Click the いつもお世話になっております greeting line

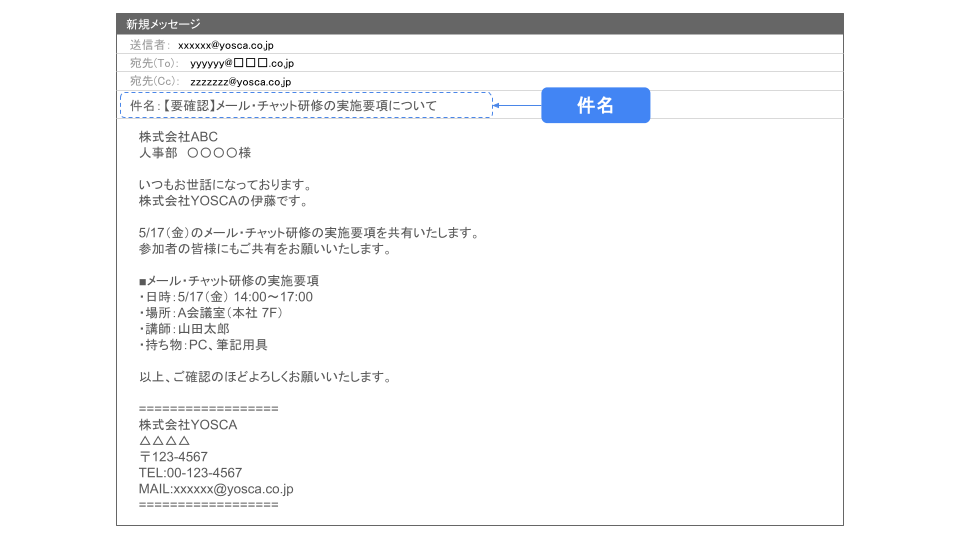coord(226,185)
